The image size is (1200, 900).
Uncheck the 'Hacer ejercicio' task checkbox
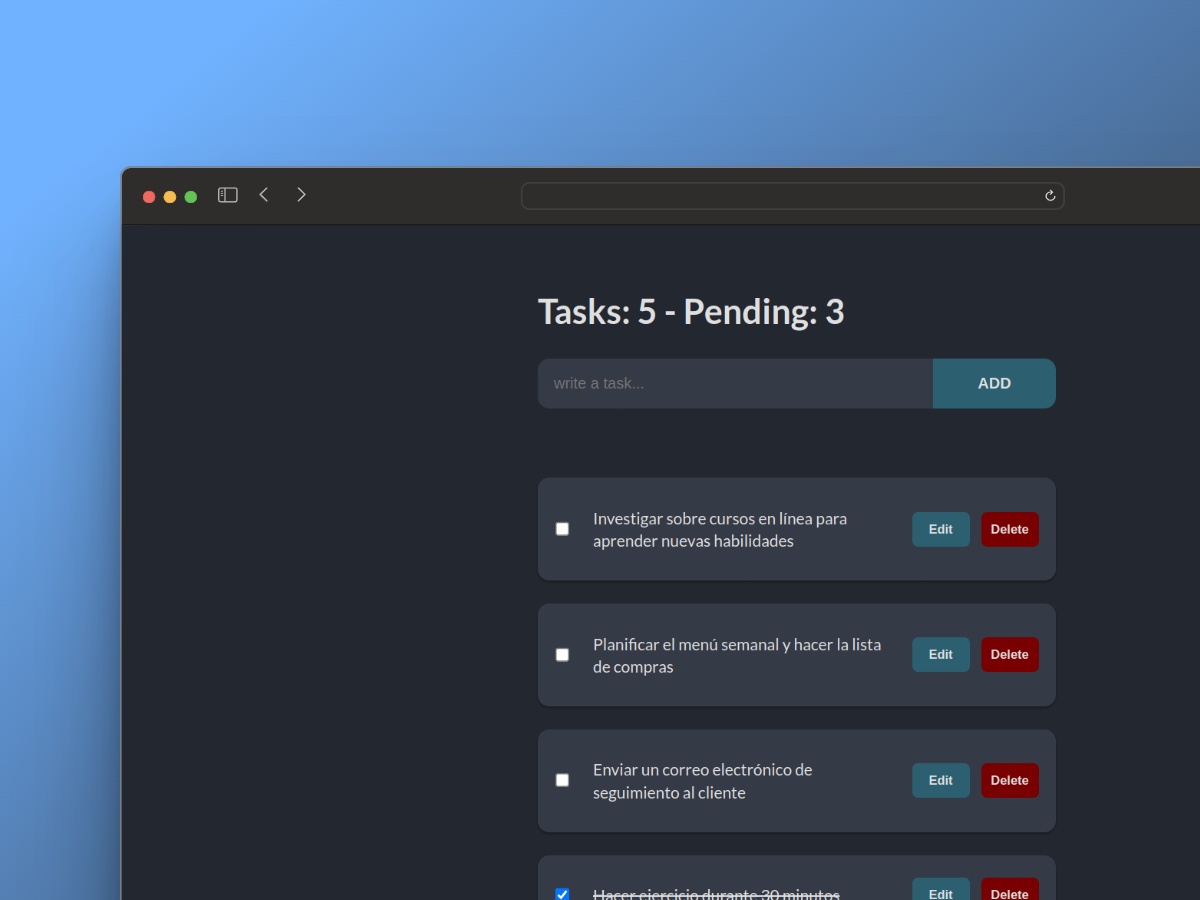(562, 894)
